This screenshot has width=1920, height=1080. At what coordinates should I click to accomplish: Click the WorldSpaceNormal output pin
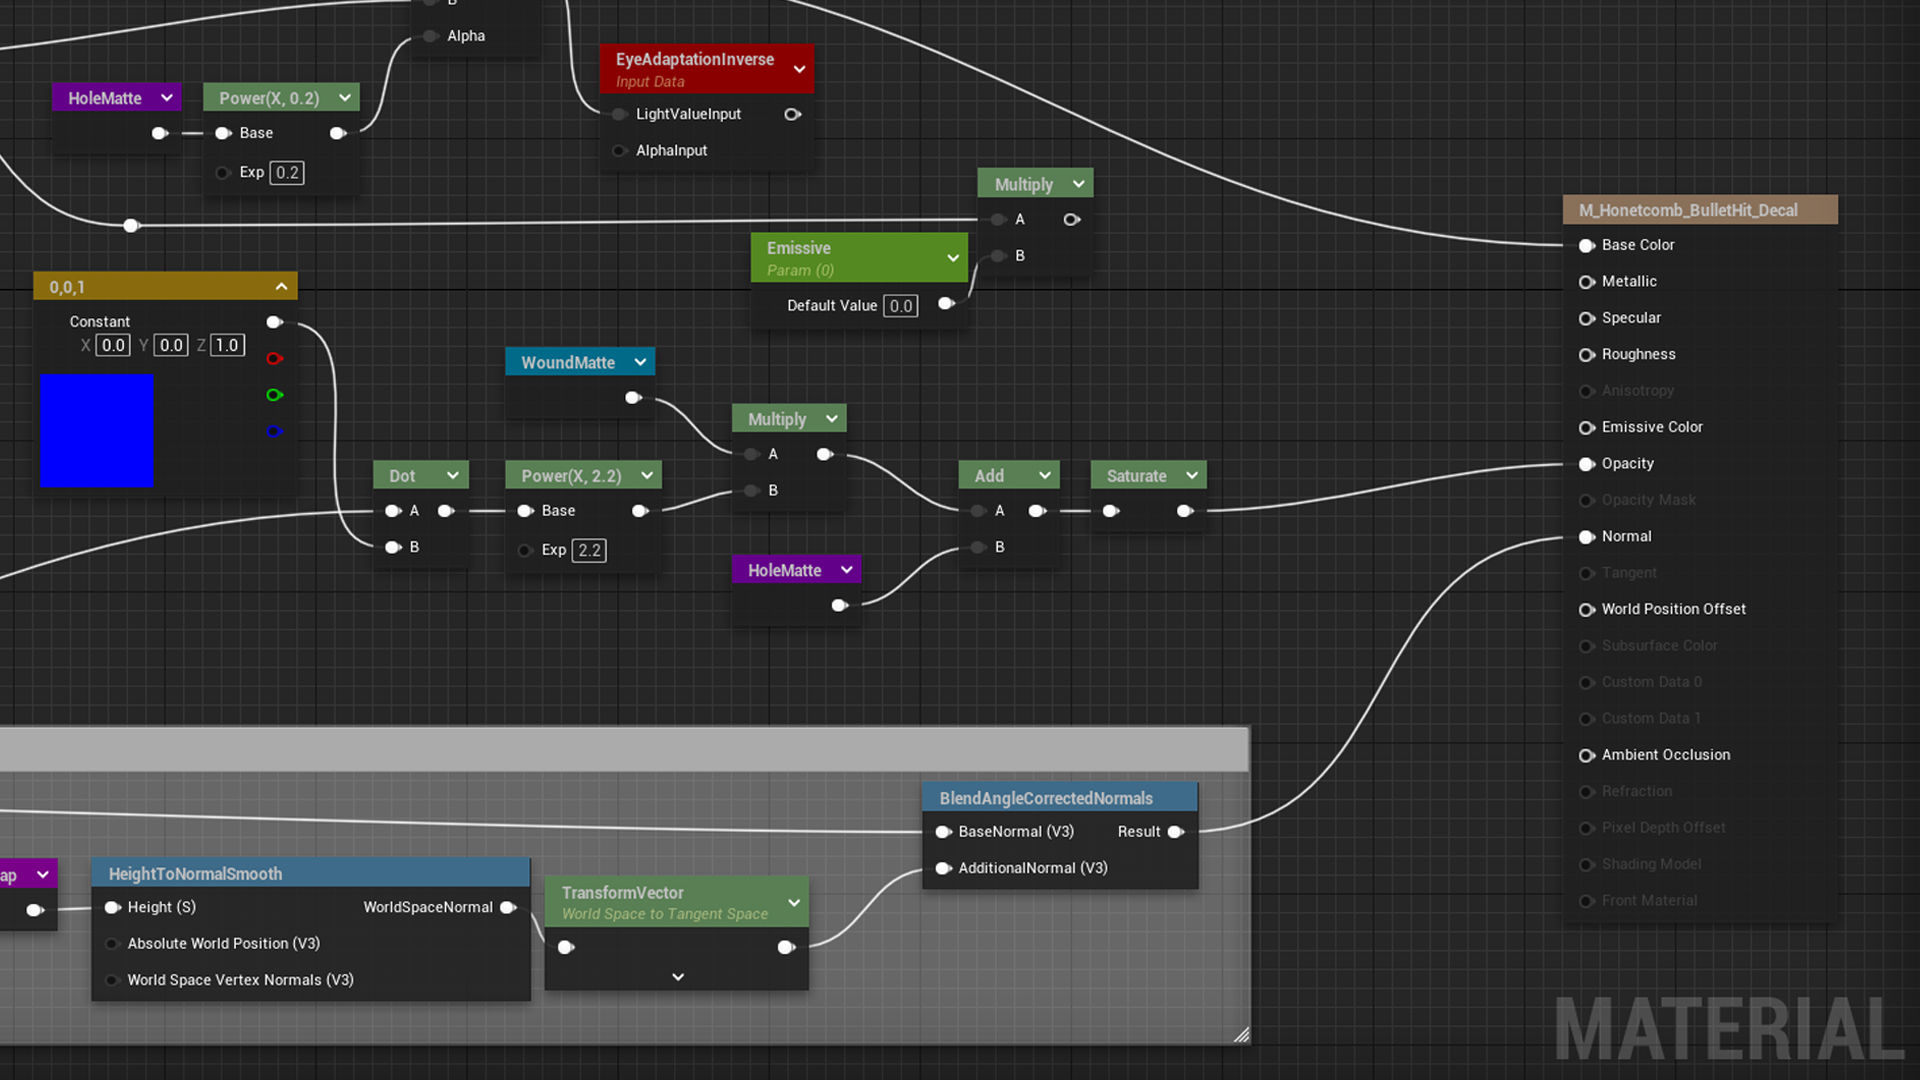(x=508, y=907)
